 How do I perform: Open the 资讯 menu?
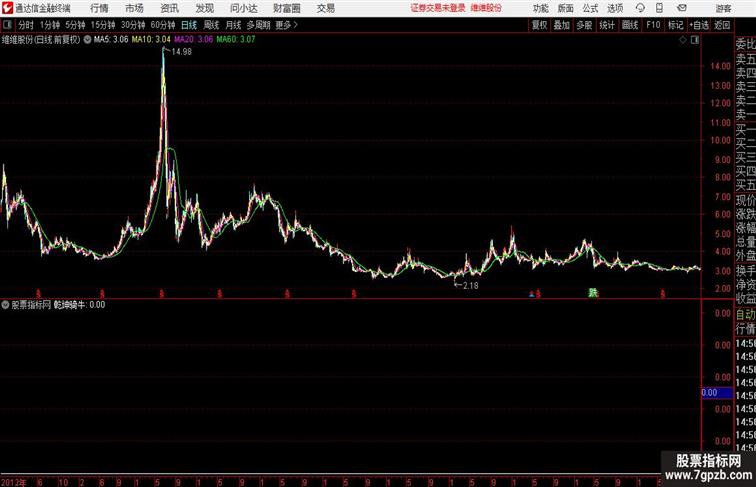tap(170, 8)
